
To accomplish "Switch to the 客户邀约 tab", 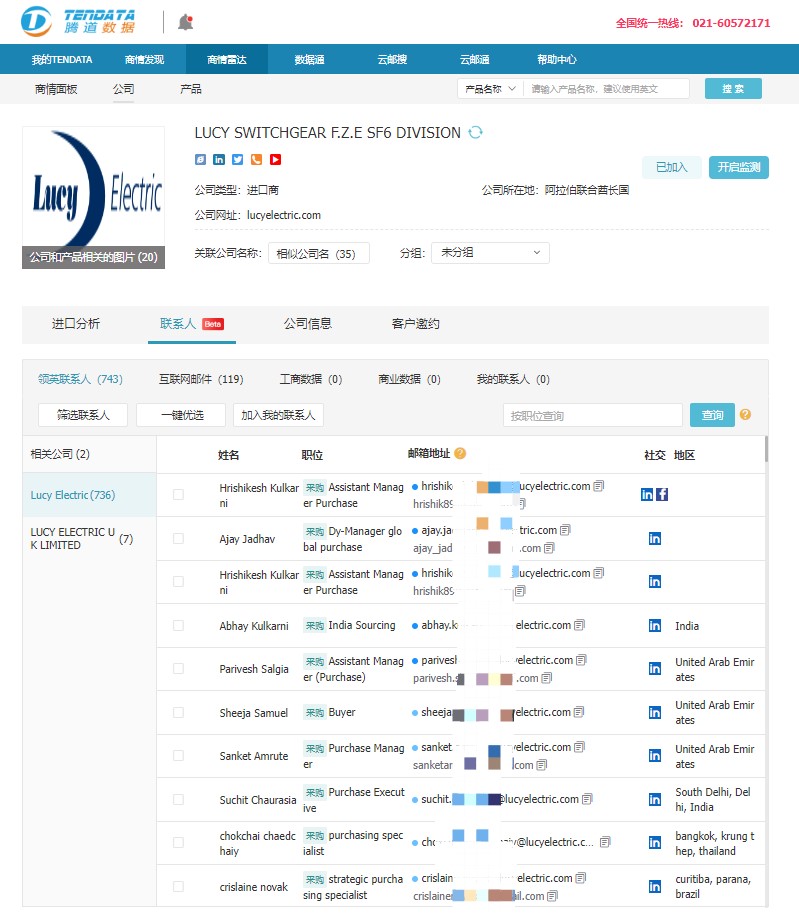I will tap(416, 324).
